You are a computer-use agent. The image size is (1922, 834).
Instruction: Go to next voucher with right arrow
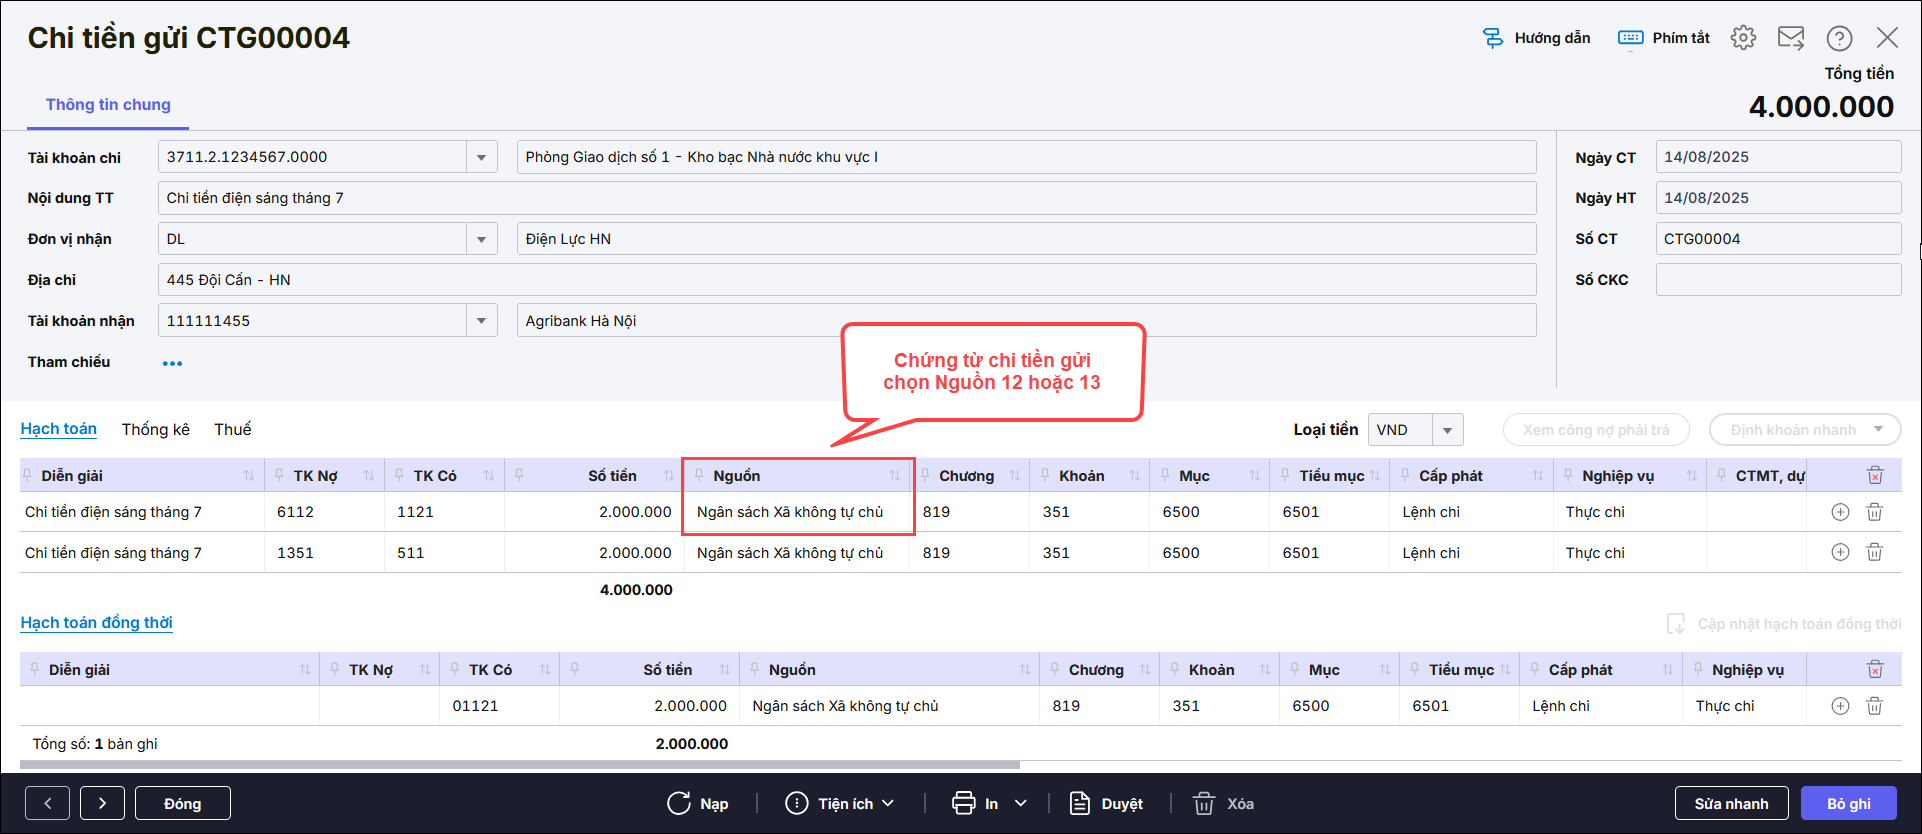tap(102, 803)
